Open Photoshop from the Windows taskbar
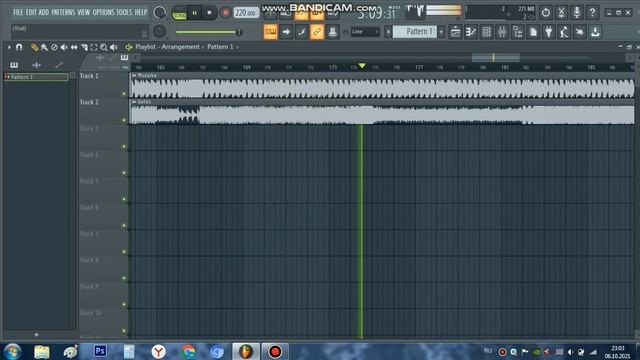Image resolution: width=640 pixels, height=360 pixels. 100,351
